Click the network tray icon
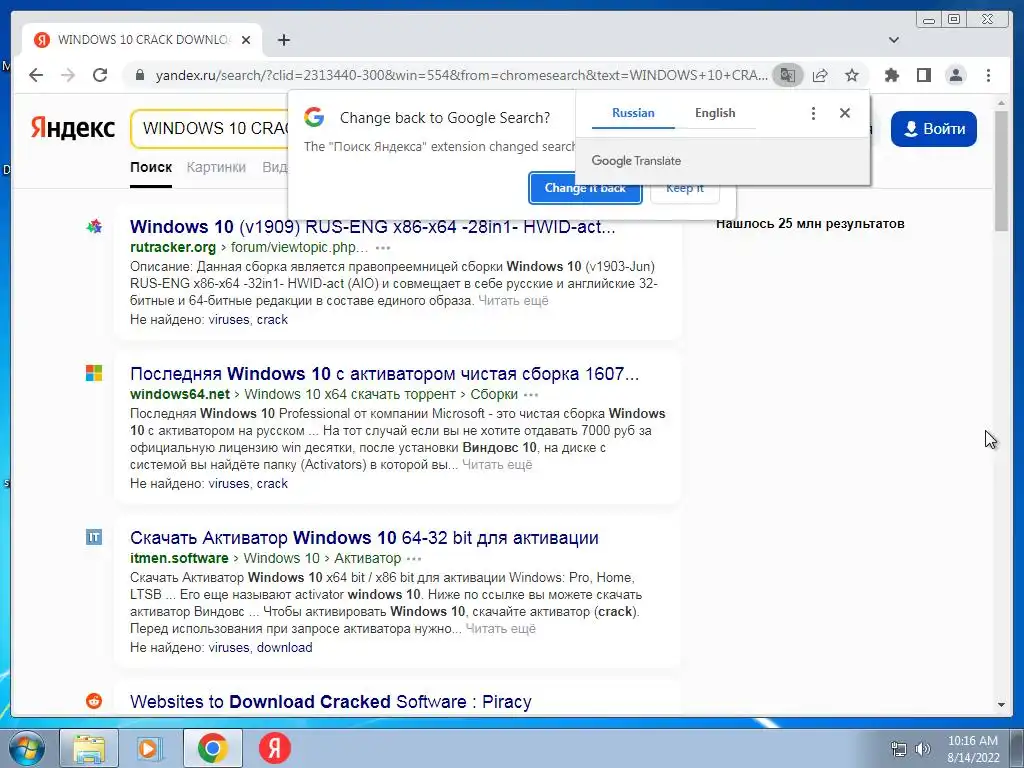 pyautogui.click(x=899, y=749)
